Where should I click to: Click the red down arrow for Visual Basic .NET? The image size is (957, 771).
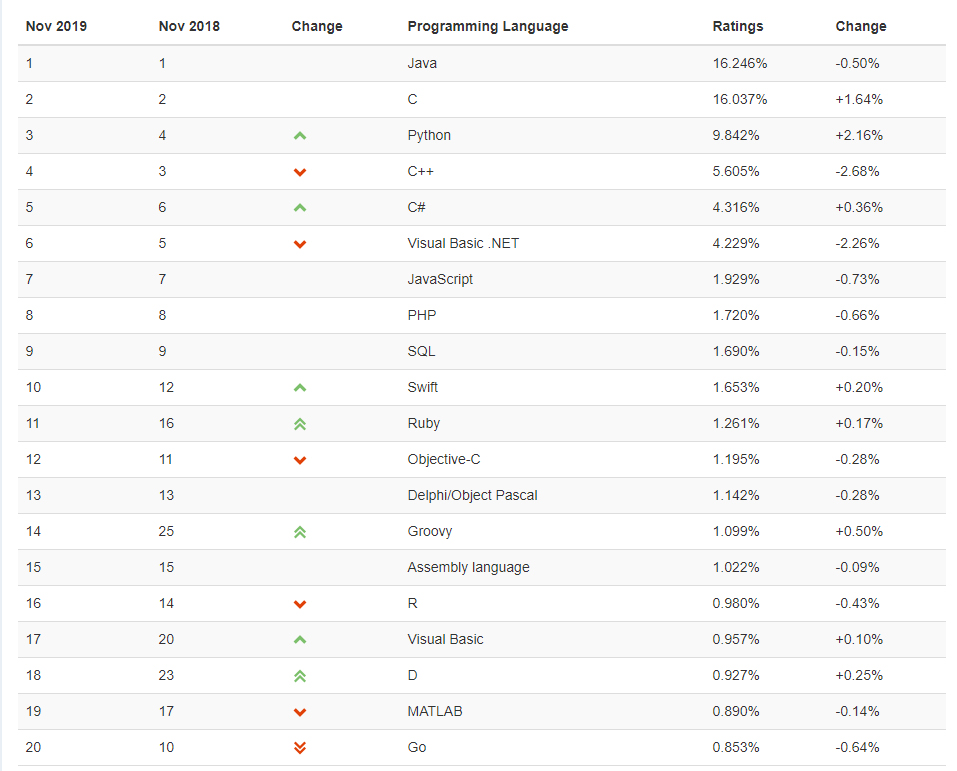(300, 244)
